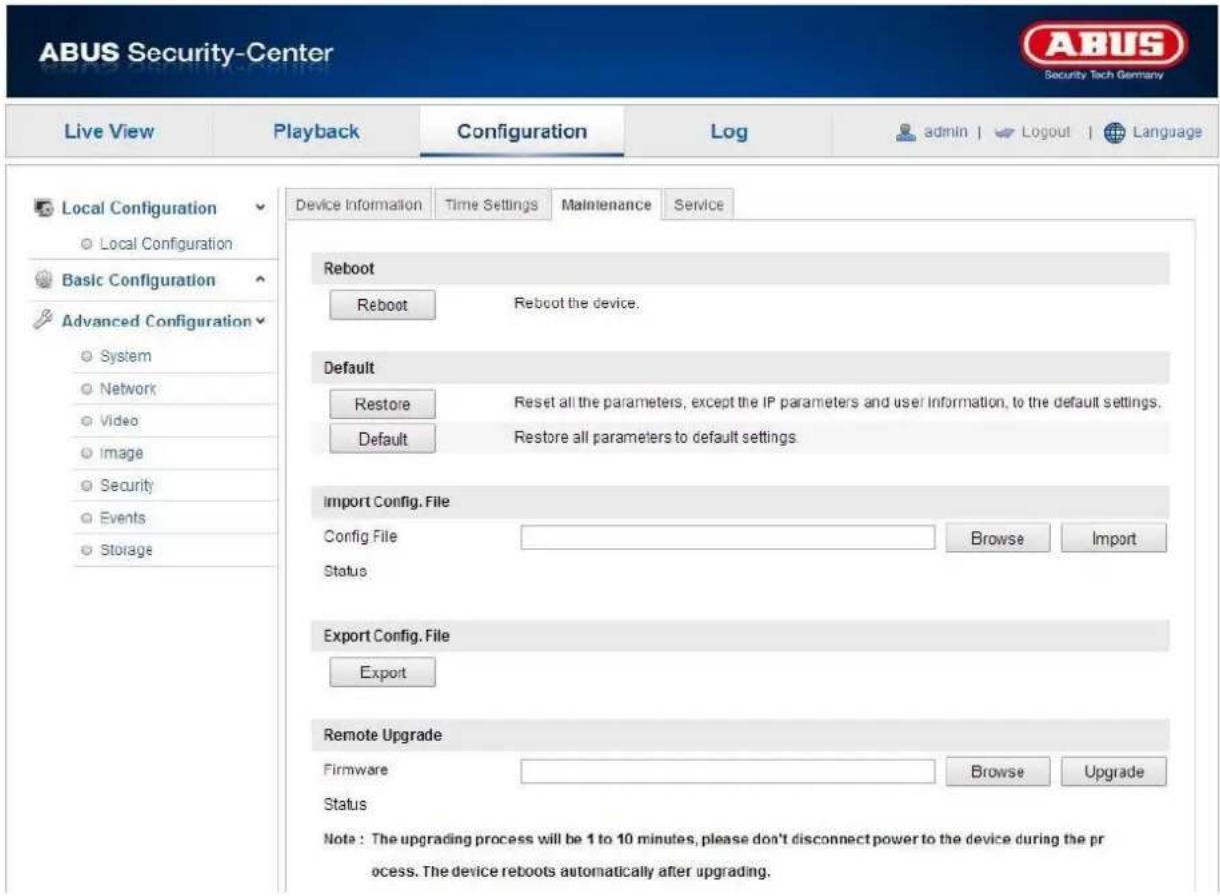Click the Basic Configuration heading
The image size is (1220, 896).
pos(138,280)
